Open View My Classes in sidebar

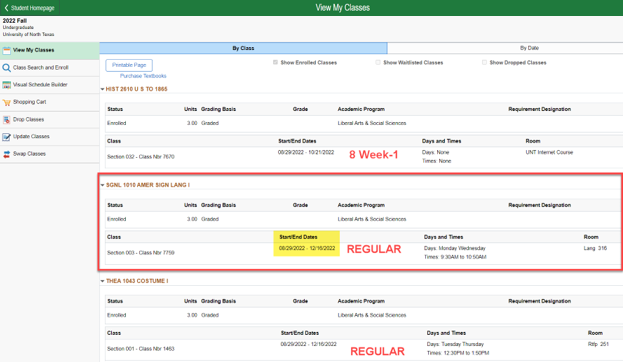pyautogui.click(x=49, y=51)
